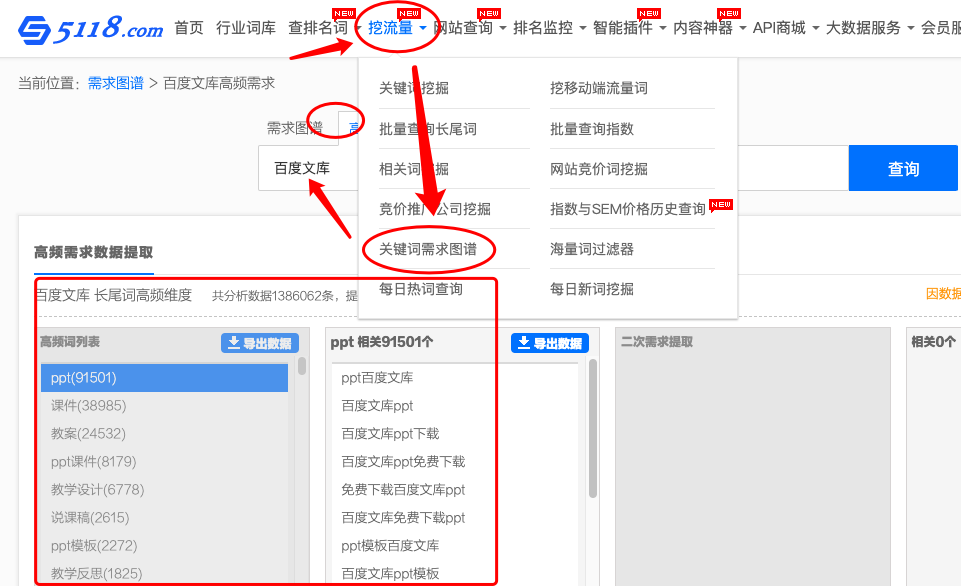Click the 百度文库ppt免费下载 keyword row

454,462
